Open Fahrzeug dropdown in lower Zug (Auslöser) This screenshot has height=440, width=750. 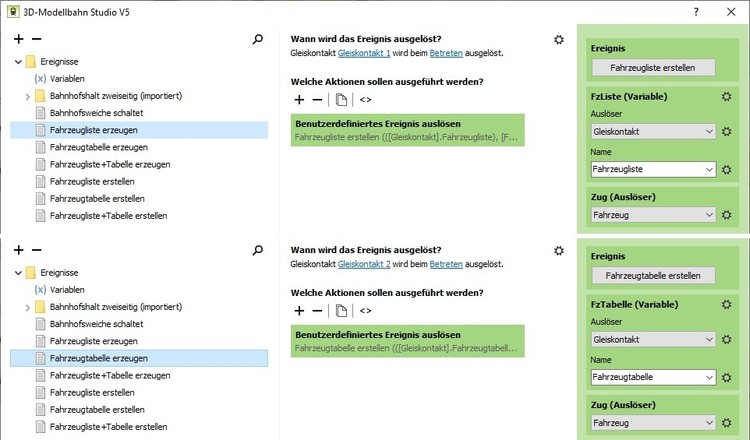pyautogui.click(x=709, y=423)
